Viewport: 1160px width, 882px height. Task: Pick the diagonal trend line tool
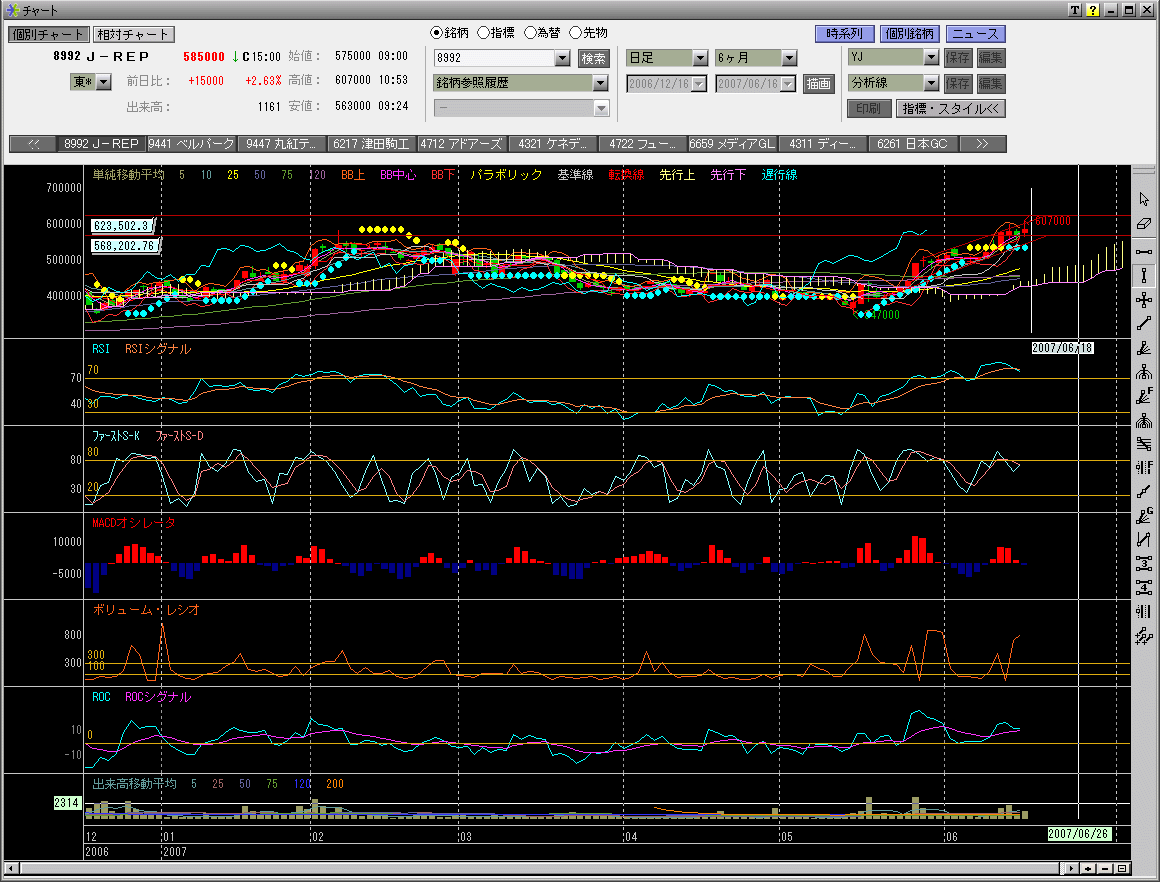pos(1144,324)
